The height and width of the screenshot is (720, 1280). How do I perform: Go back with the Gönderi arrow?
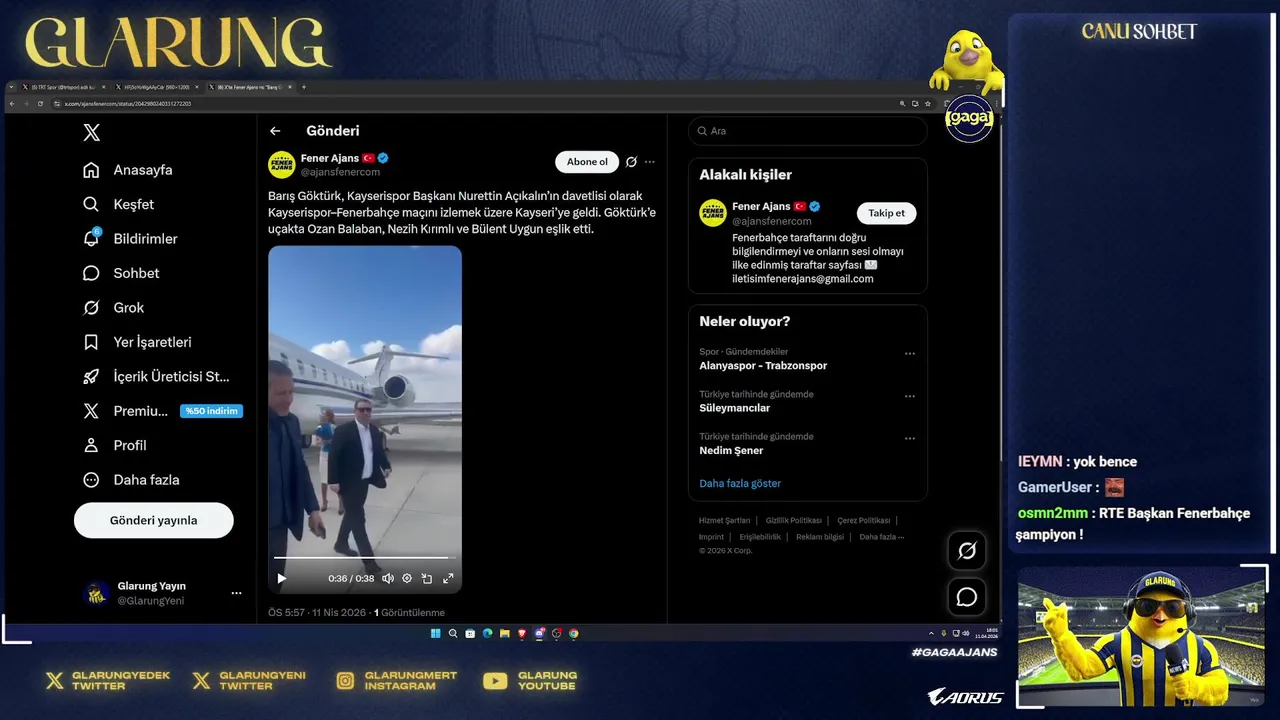275,131
